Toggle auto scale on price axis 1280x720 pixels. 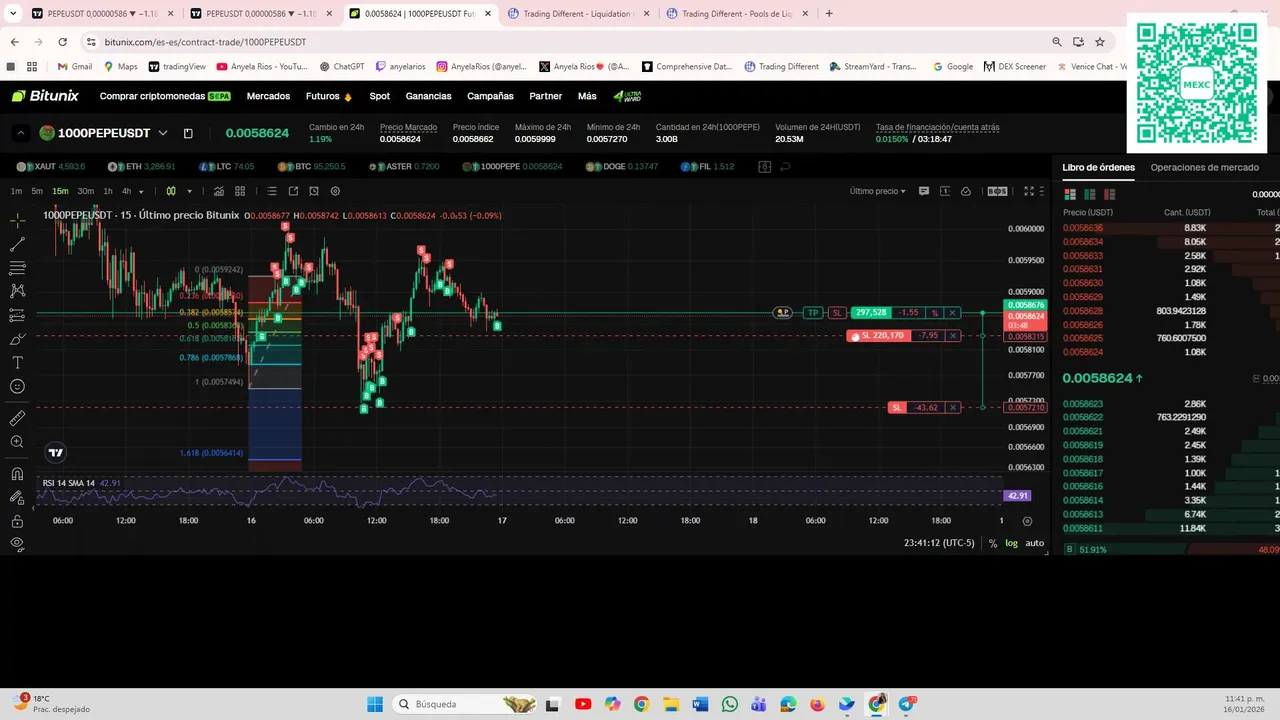(1035, 543)
